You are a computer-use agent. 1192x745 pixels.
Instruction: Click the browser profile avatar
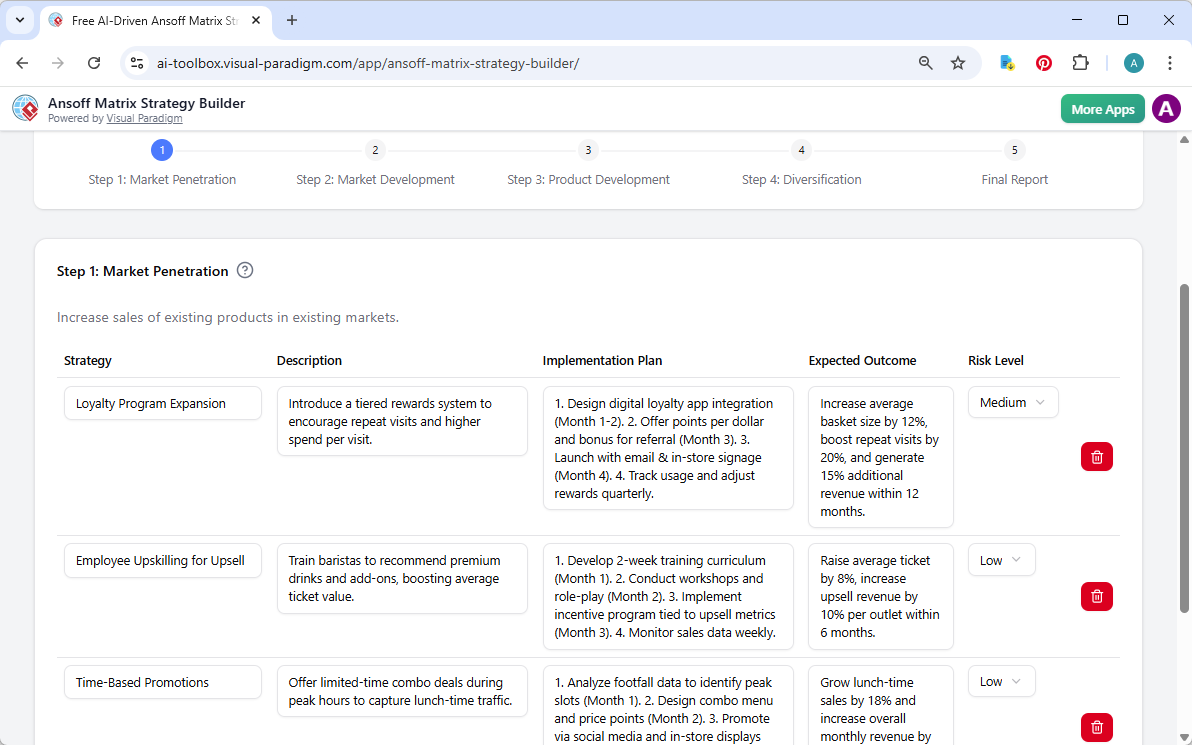(1133, 62)
